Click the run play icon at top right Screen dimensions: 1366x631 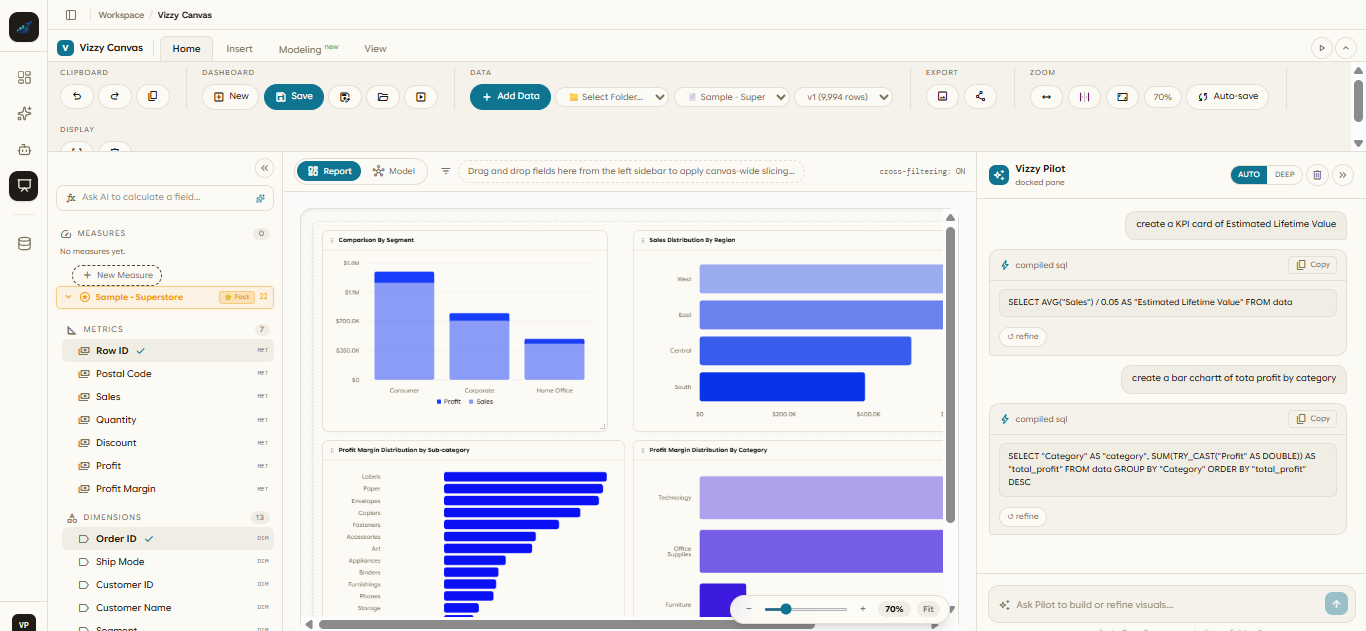coord(1322,47)
